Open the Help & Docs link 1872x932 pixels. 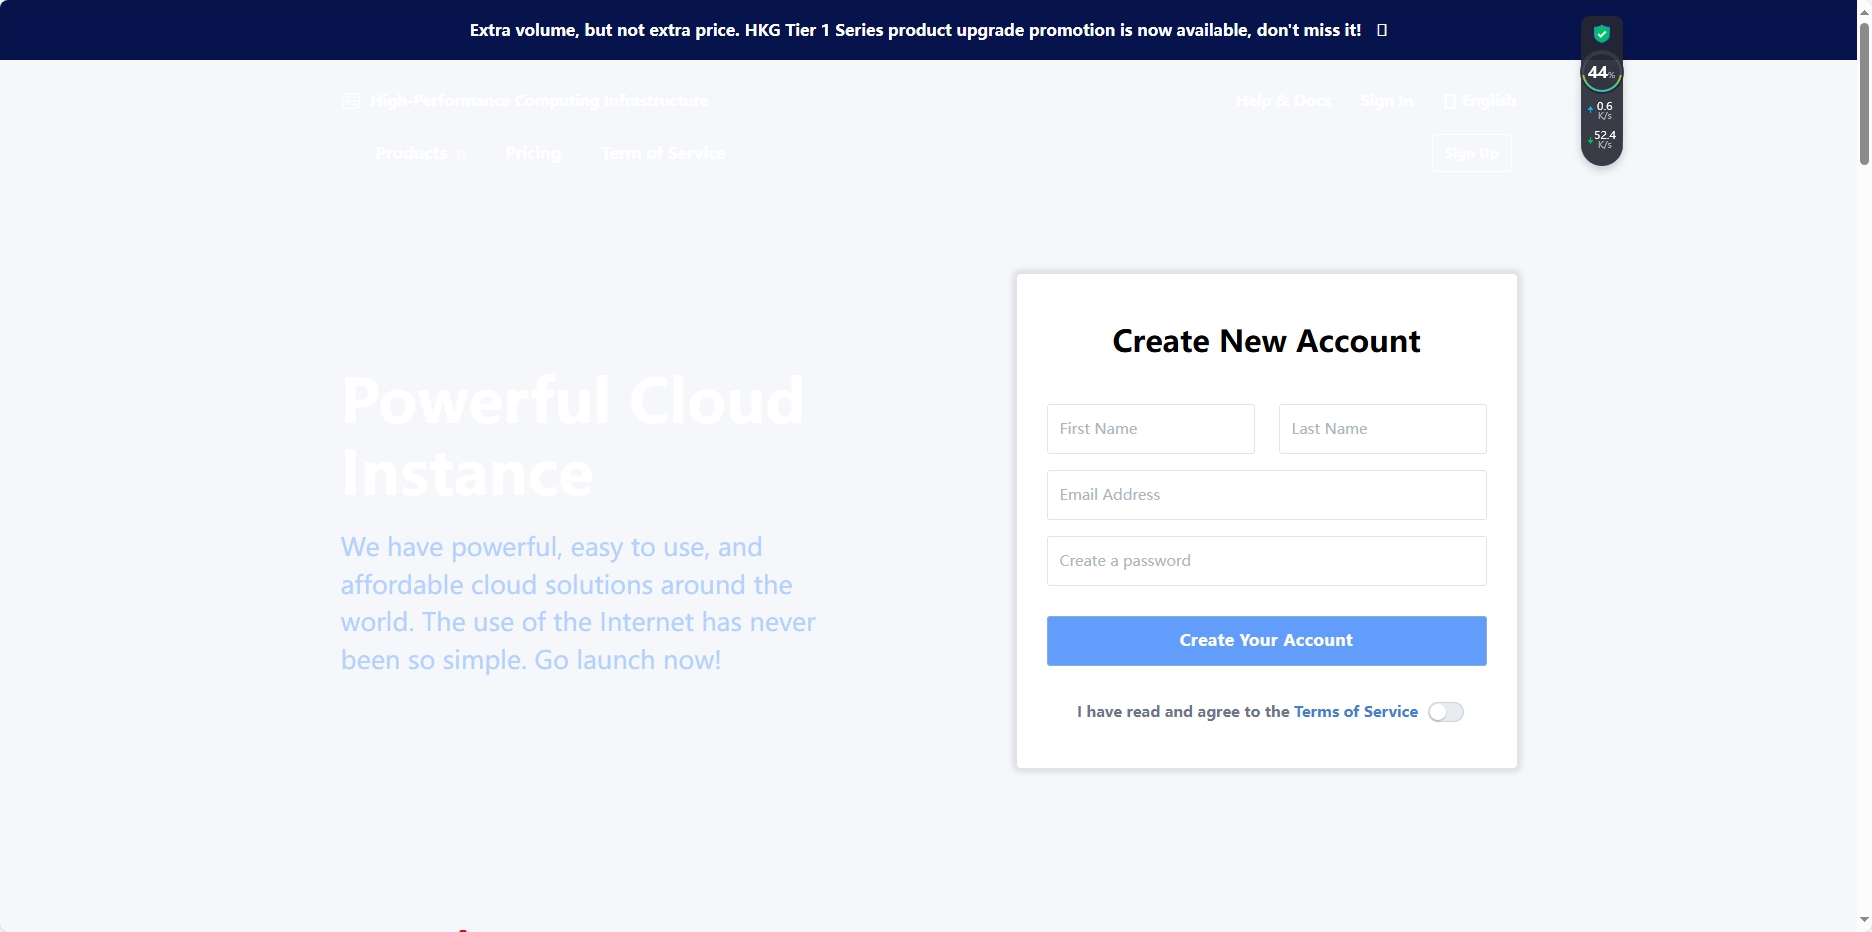coord(1283,101)
